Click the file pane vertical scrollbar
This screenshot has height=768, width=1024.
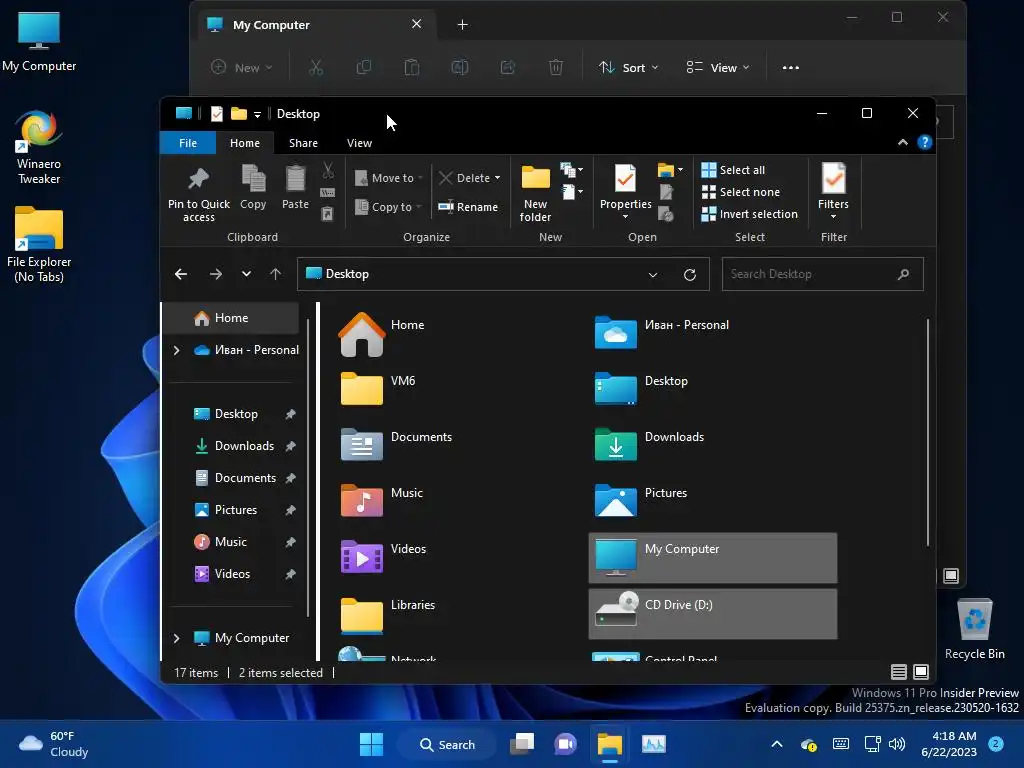(x=927, y=432)
